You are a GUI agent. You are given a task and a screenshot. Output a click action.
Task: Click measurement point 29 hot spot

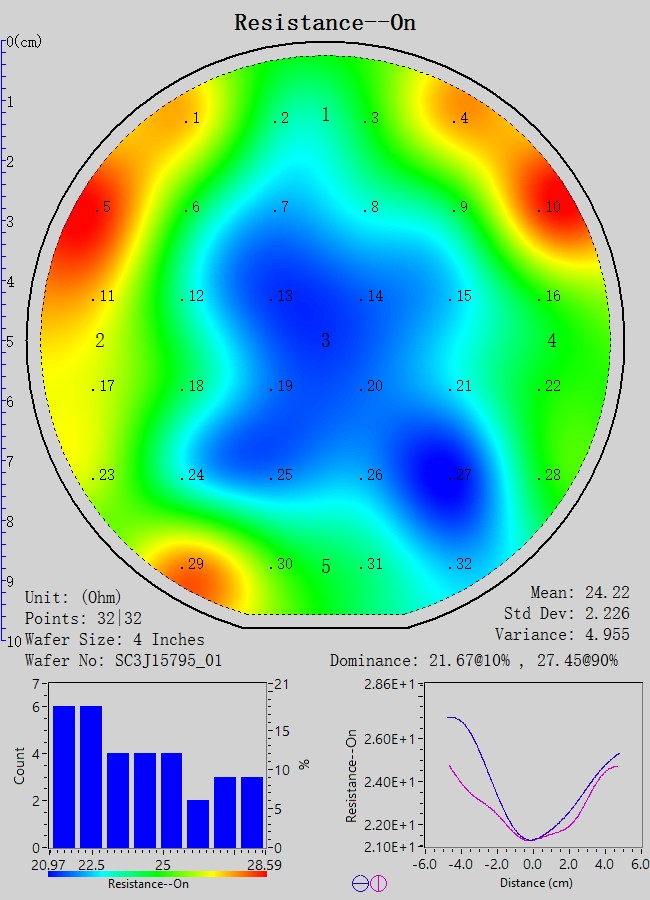tap(191, 565)
